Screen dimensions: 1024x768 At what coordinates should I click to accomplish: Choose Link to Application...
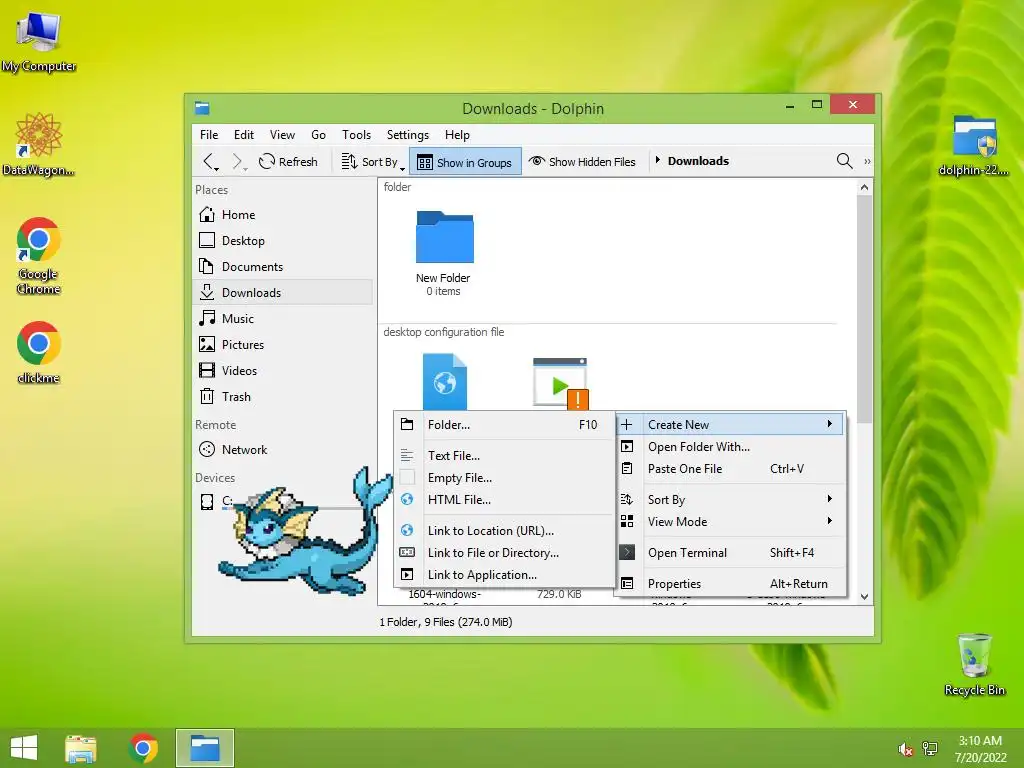click(x=504, y=575)
